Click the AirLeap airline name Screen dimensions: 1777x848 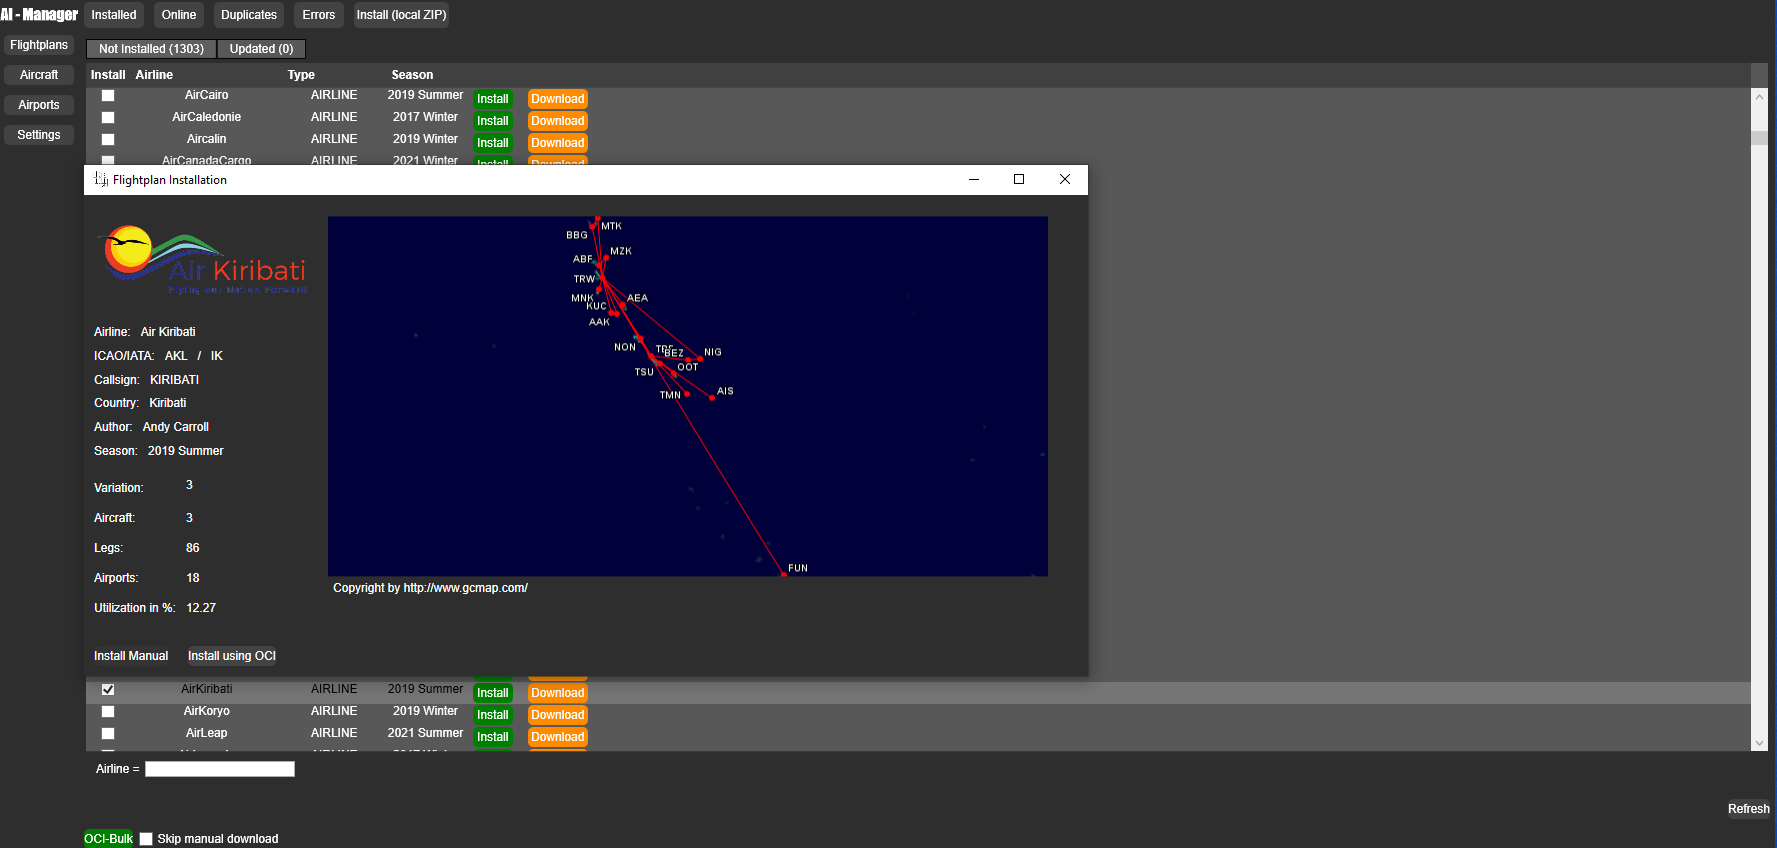207,733
